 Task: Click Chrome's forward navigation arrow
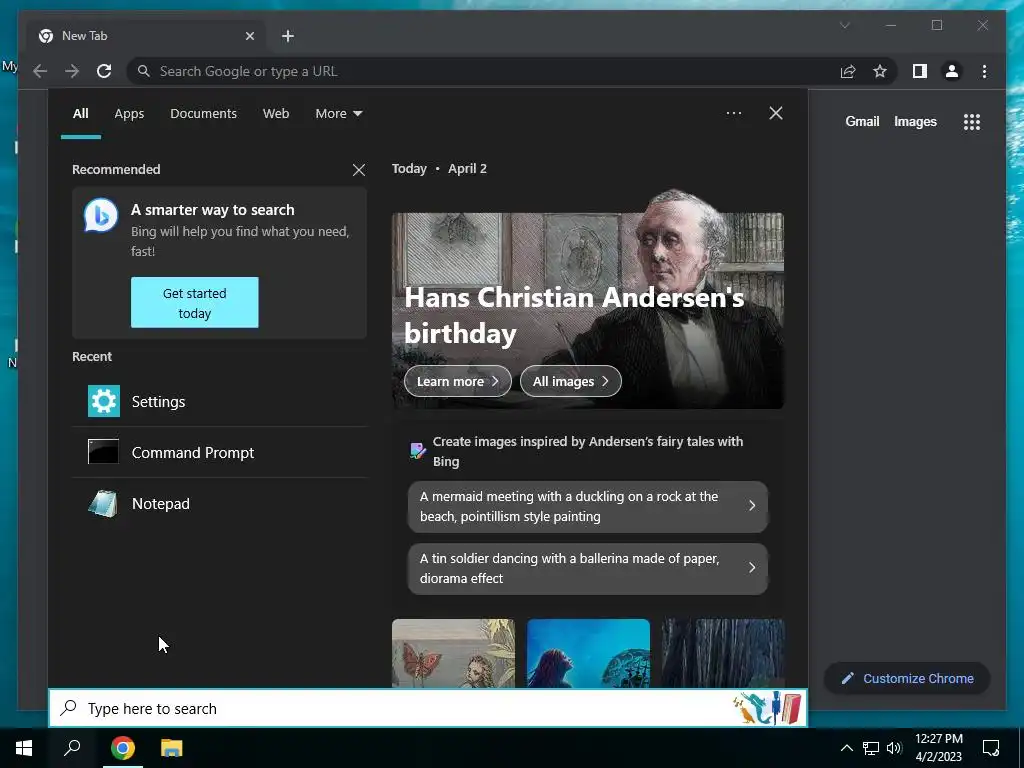pyautogui.click(x=72, y=71)
